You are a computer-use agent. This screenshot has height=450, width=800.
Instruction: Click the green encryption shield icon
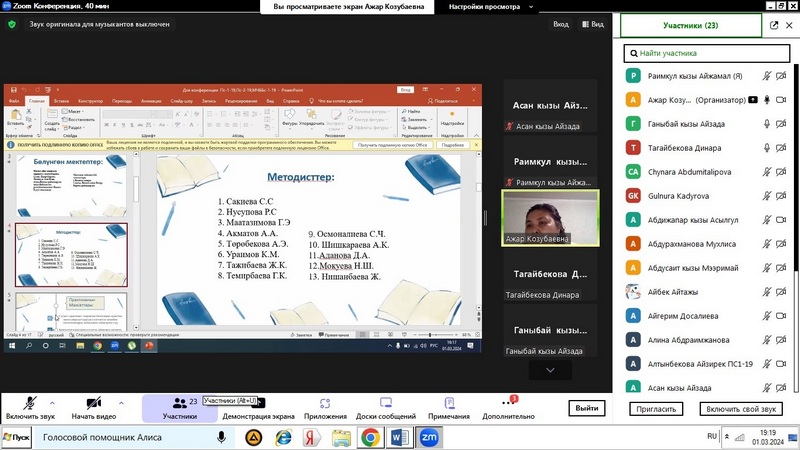[12, 24]
